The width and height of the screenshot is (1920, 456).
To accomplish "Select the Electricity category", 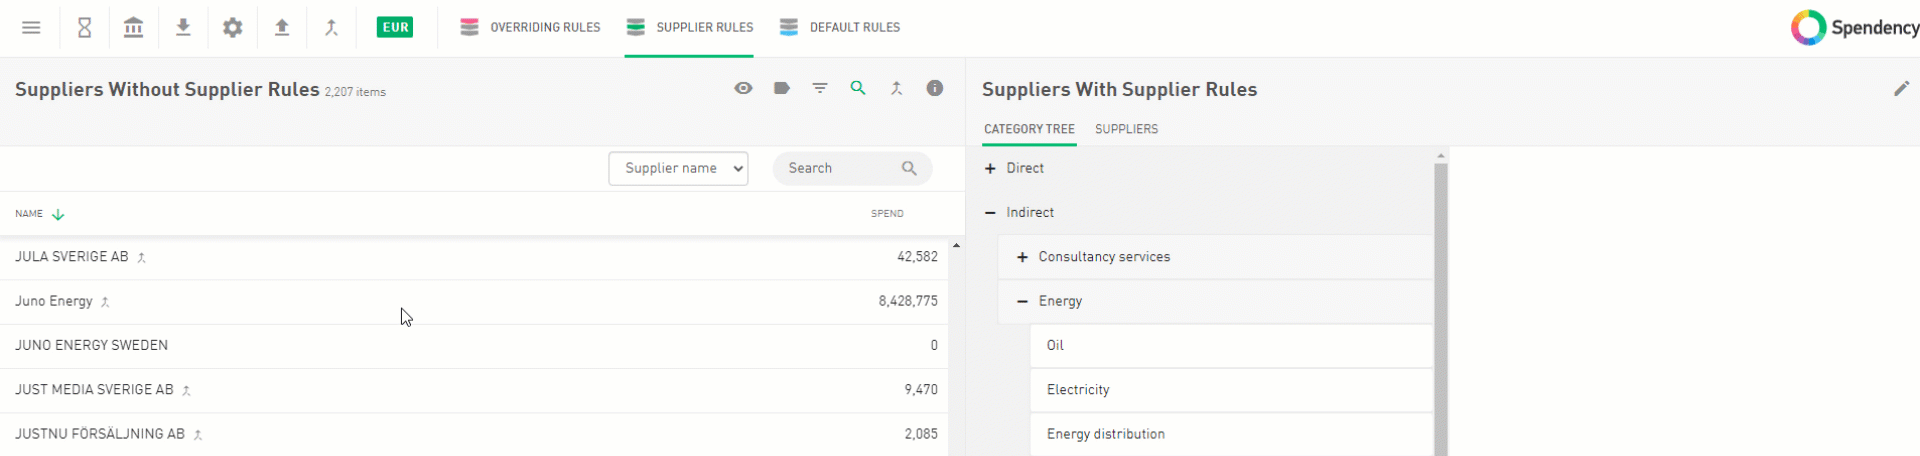I will pyautogui.click(x=1078, y=390).
